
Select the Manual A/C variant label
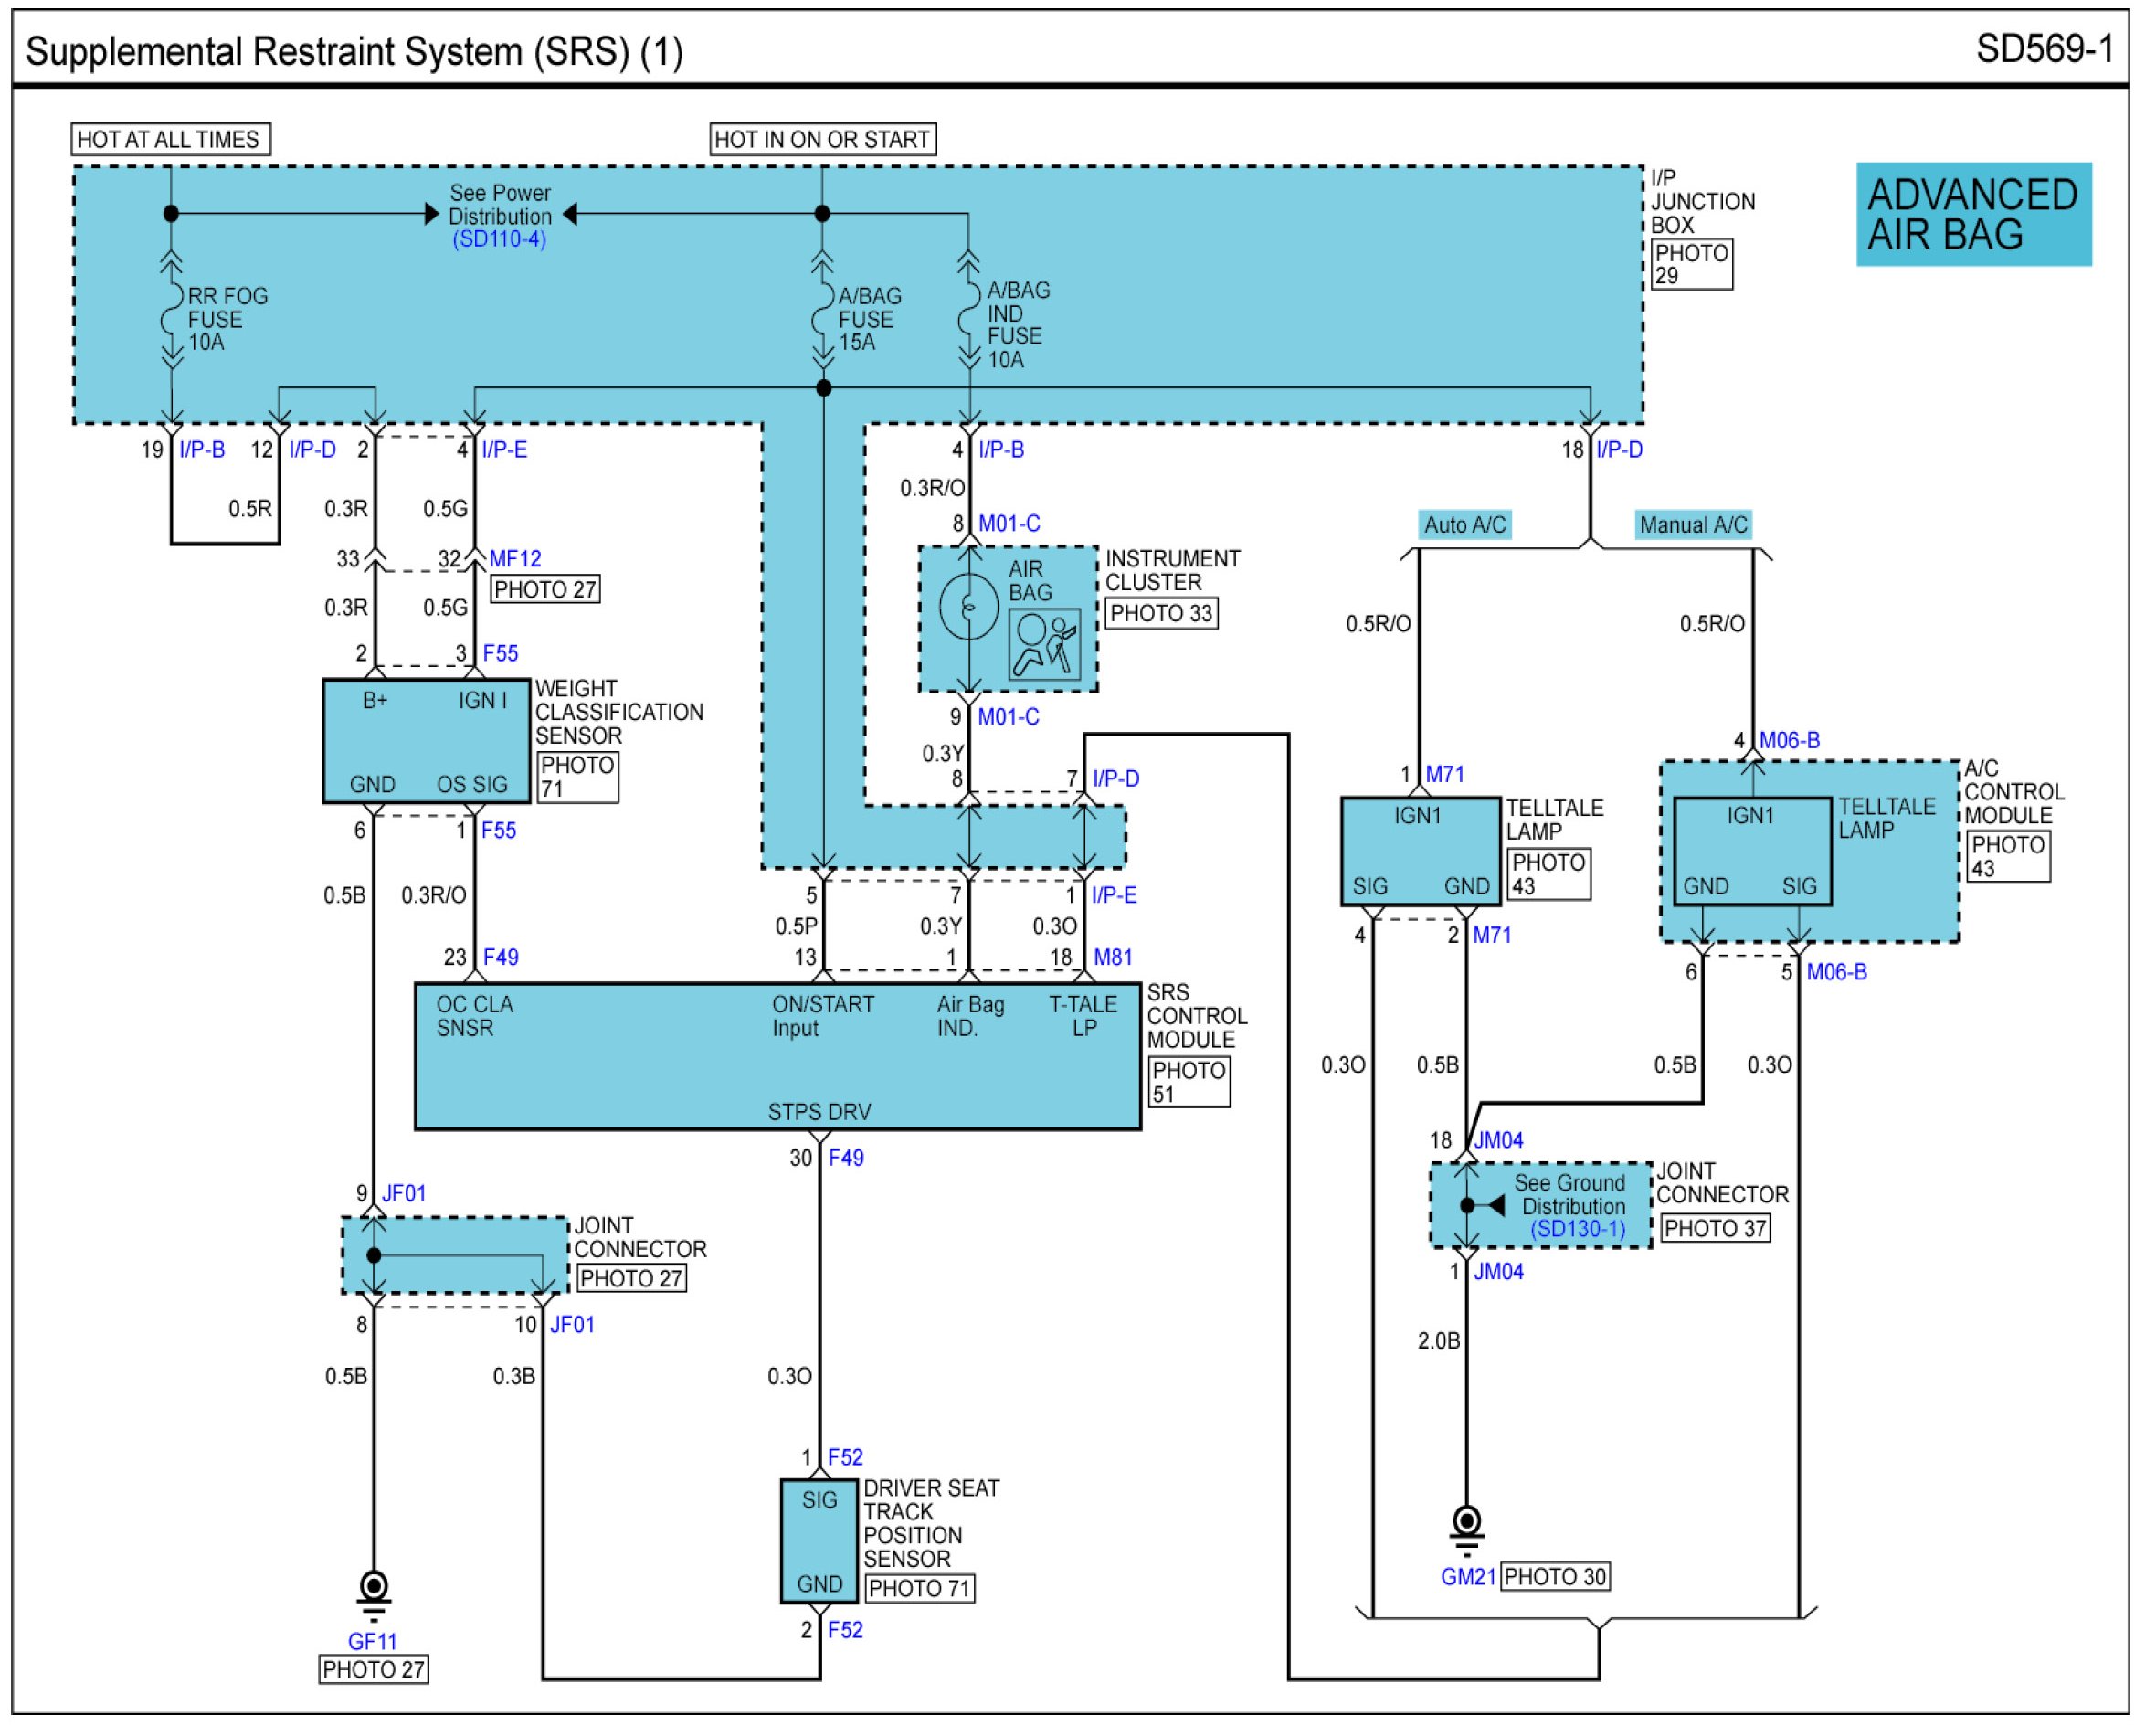[x=1695, y=526]
